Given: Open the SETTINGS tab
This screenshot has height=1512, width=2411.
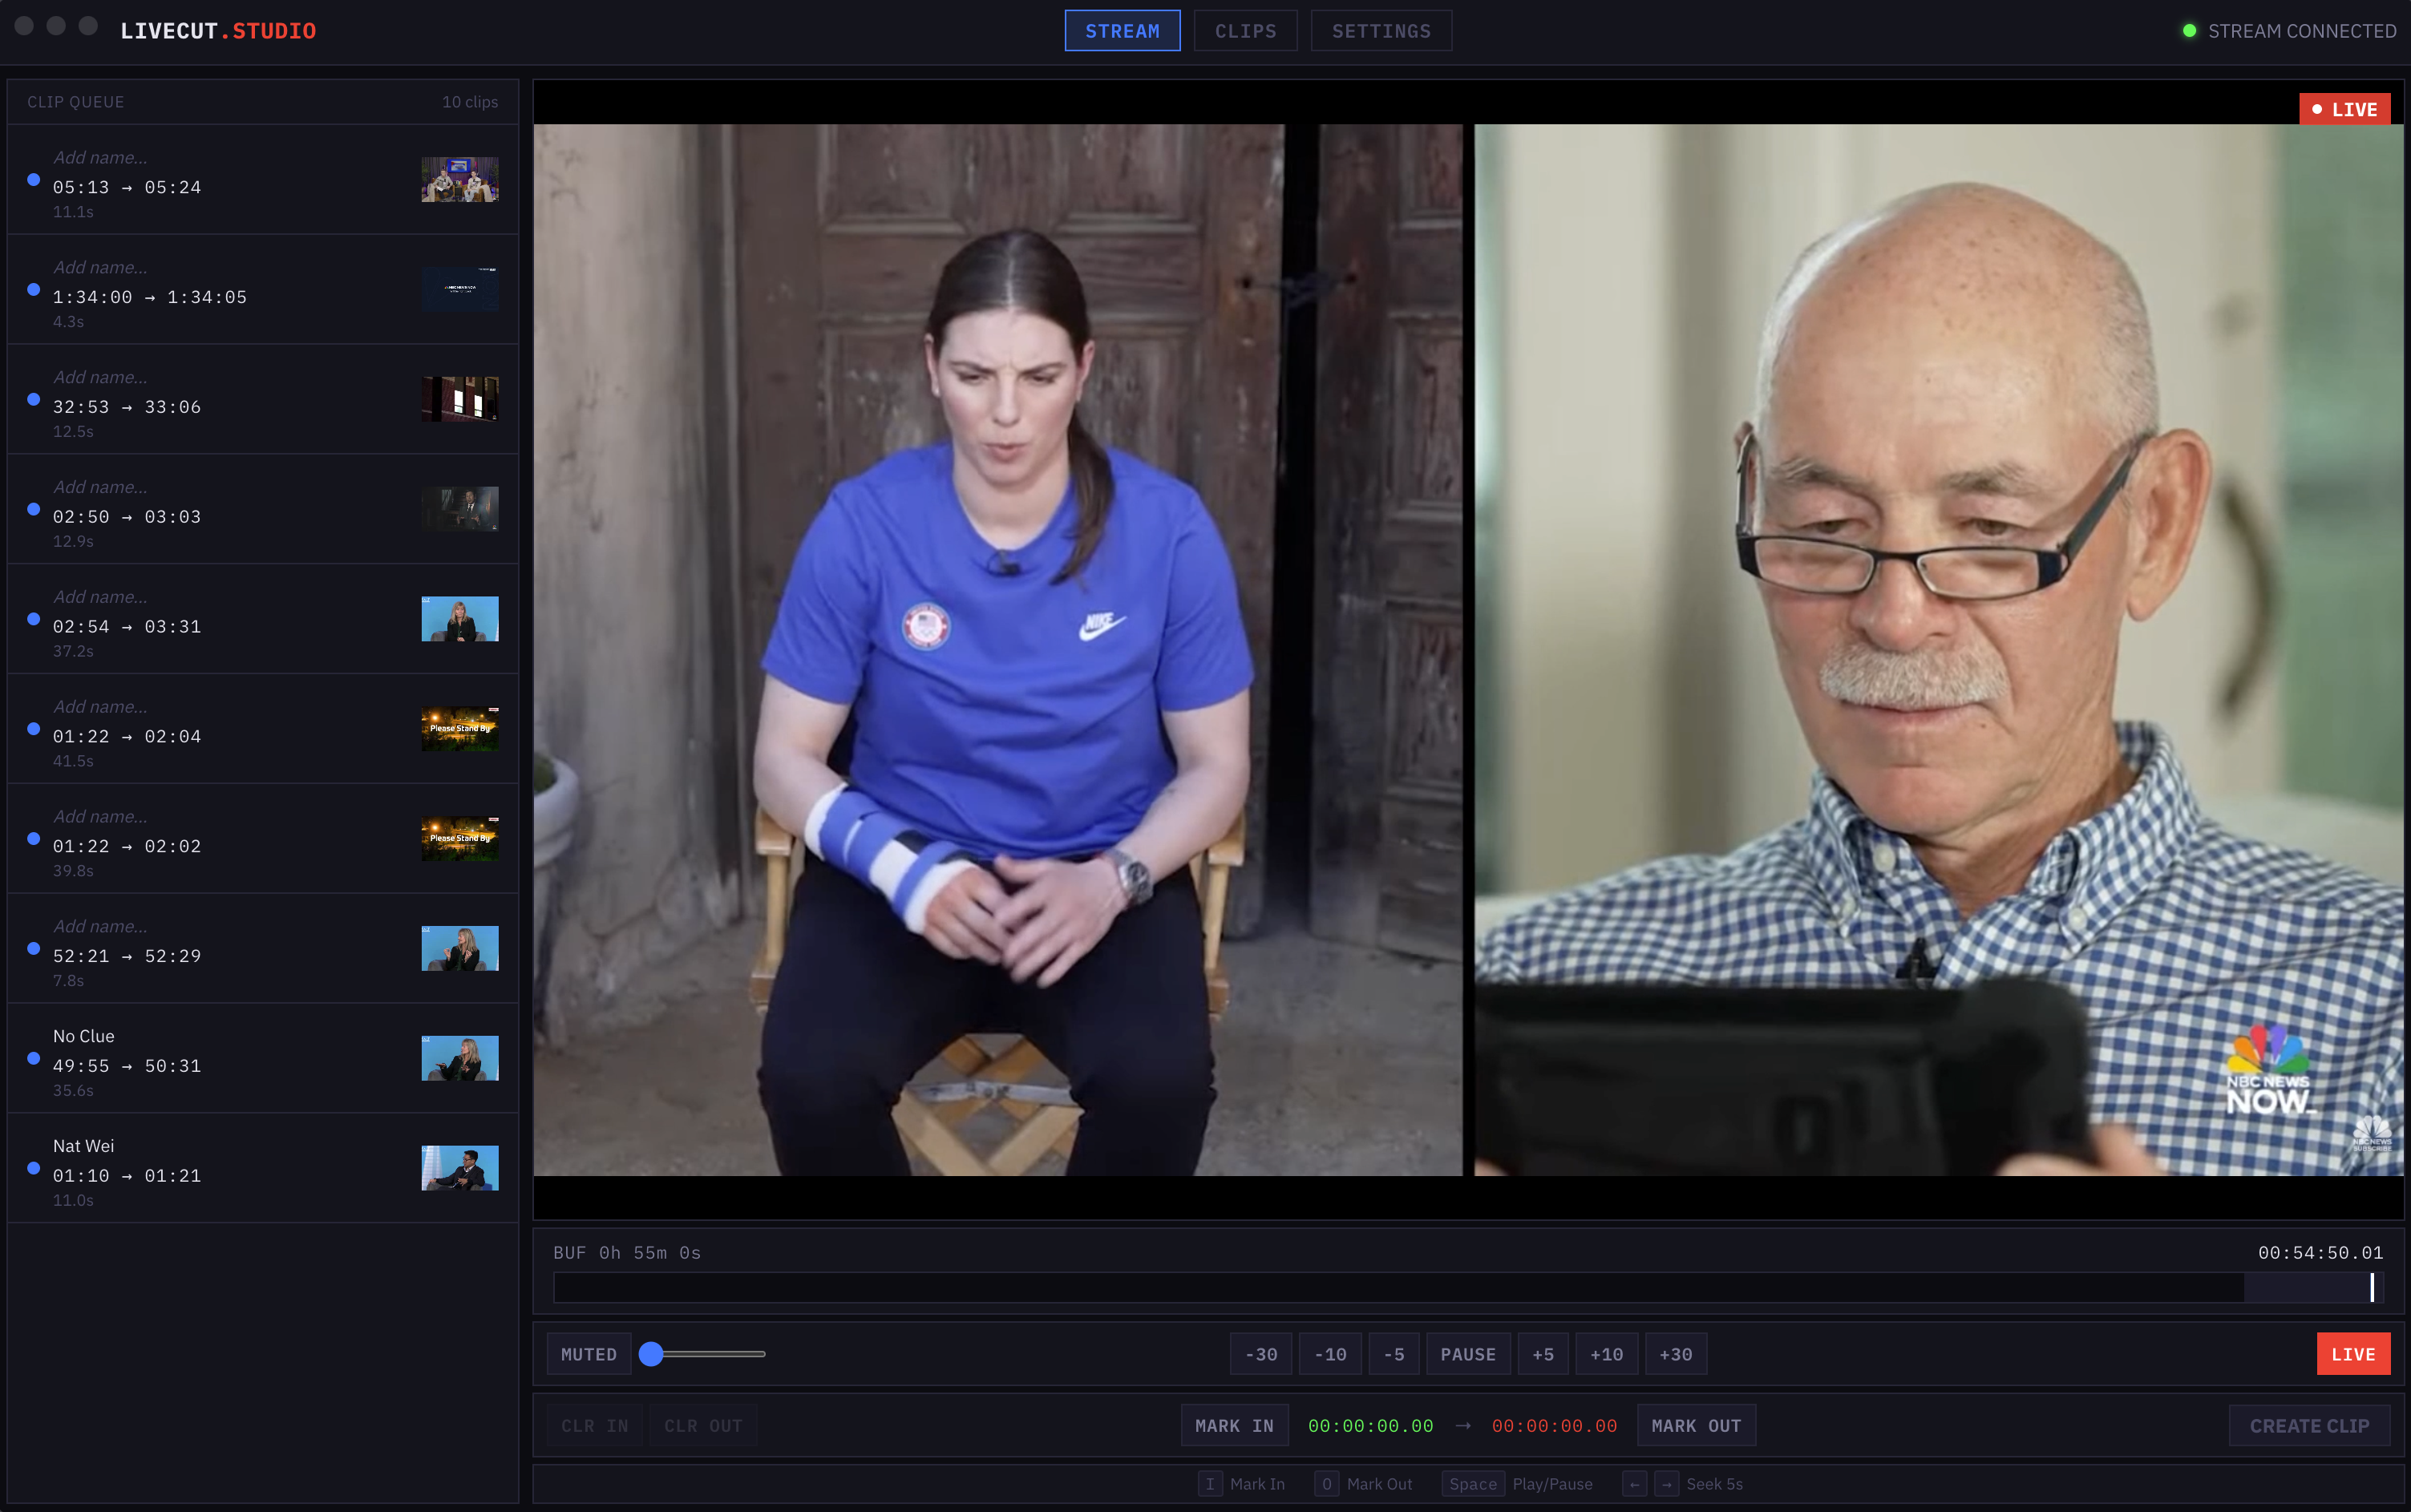Looking at the screenshot, I should (x=1380, y=30).
